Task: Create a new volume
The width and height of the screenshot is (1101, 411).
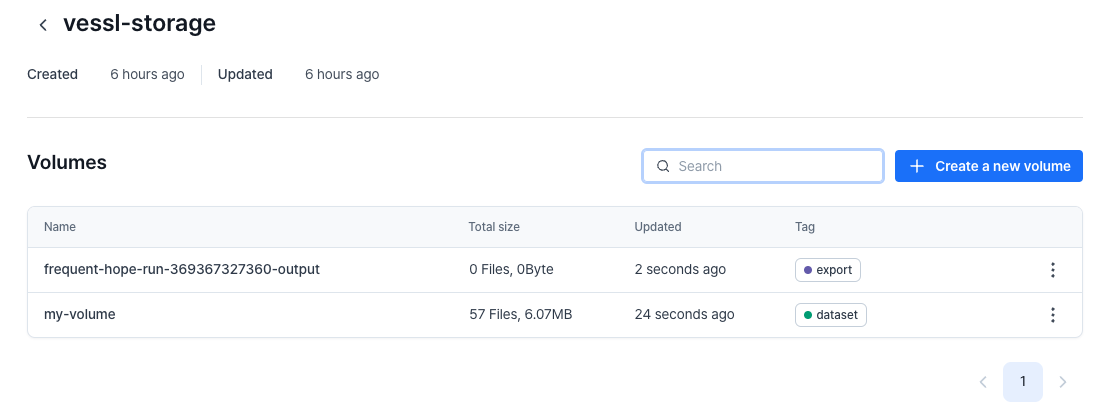Action: coord(988,166)
